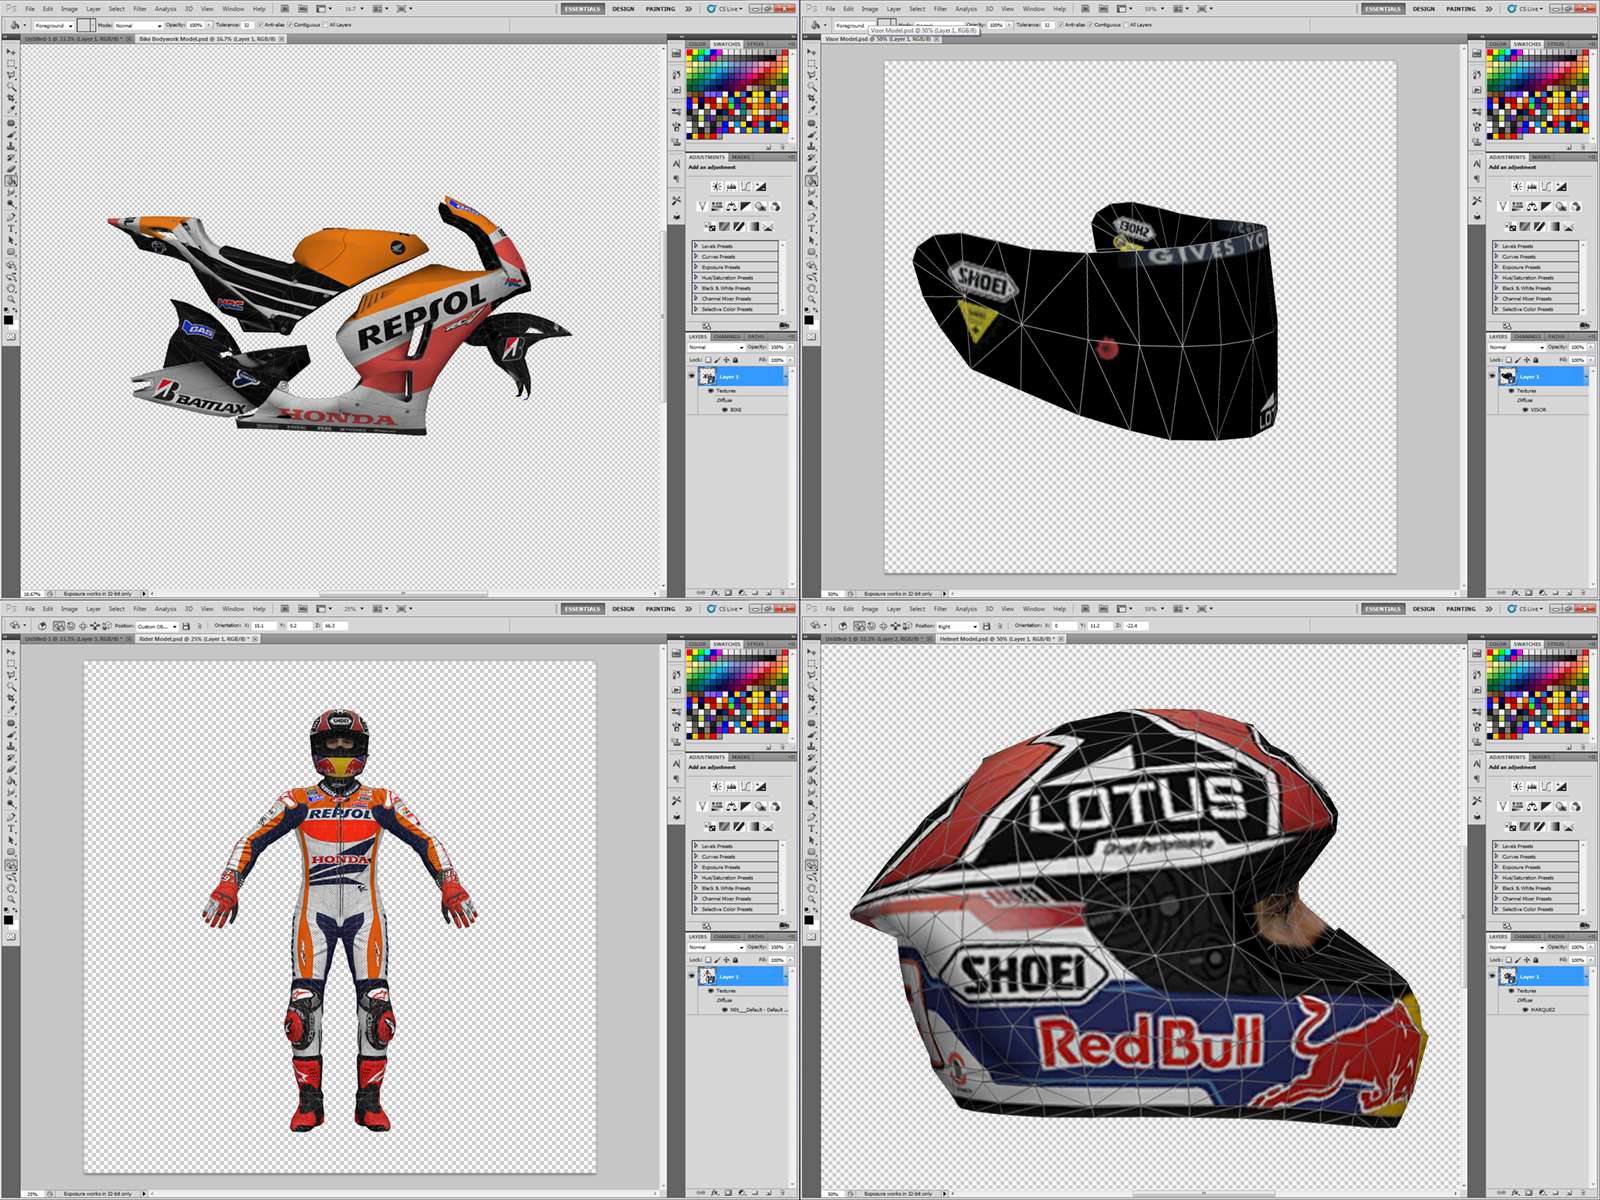Image resolution: width=1600 pixels, height=1200 pixels.
Task: Select the Paint Bucket tool in the bike window
Action: point(11,181)
